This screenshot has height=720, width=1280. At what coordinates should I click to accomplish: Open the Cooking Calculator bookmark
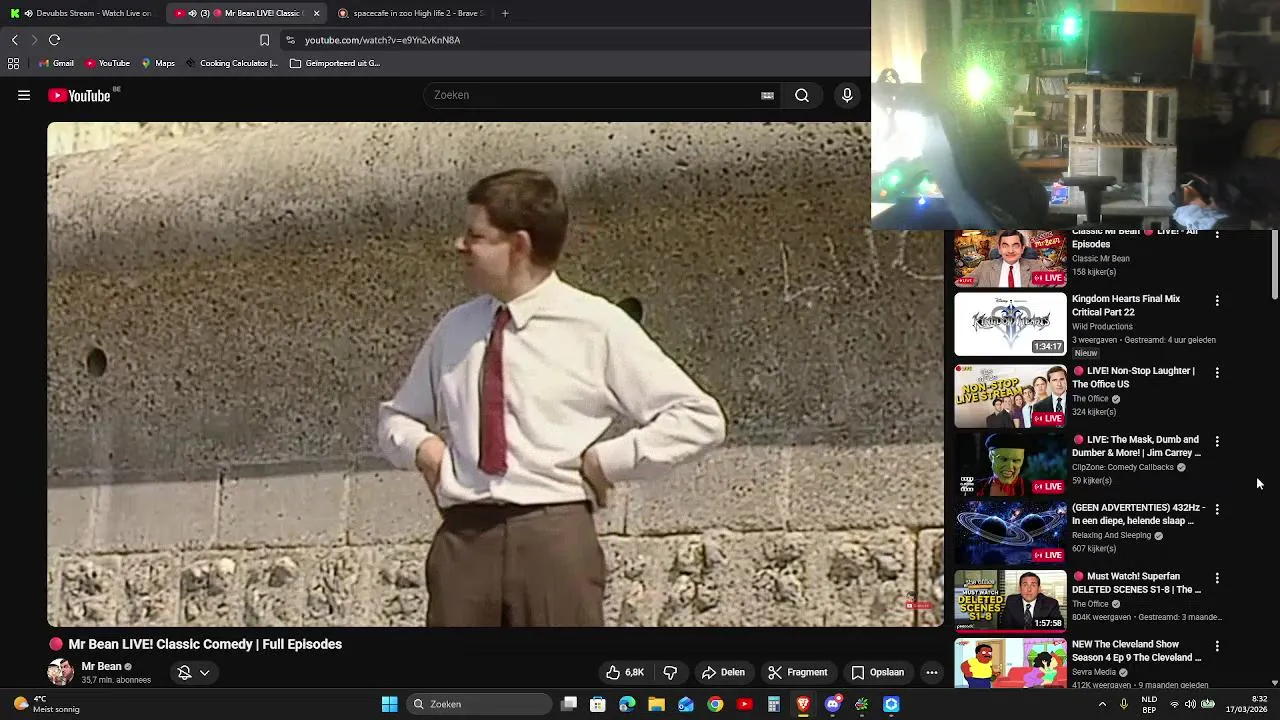[x=231, y=63]
